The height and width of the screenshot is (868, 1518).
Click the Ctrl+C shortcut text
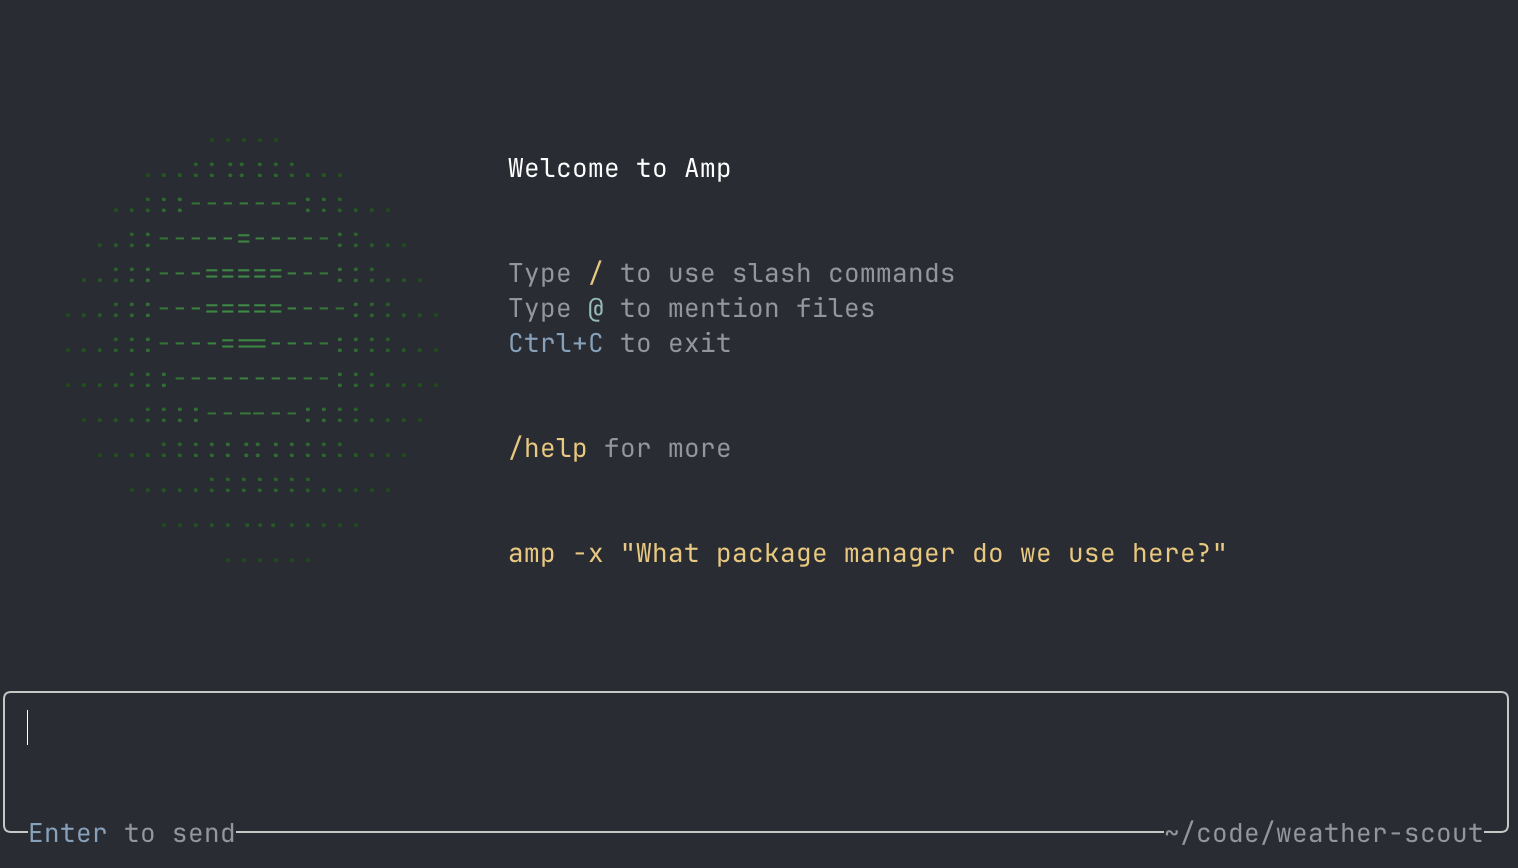pyautogui.click(x=556, y=344)
